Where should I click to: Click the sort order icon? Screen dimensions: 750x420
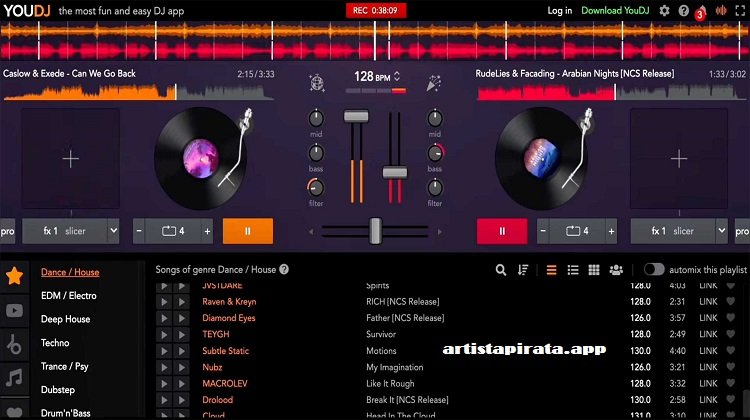tap(523, 270)
